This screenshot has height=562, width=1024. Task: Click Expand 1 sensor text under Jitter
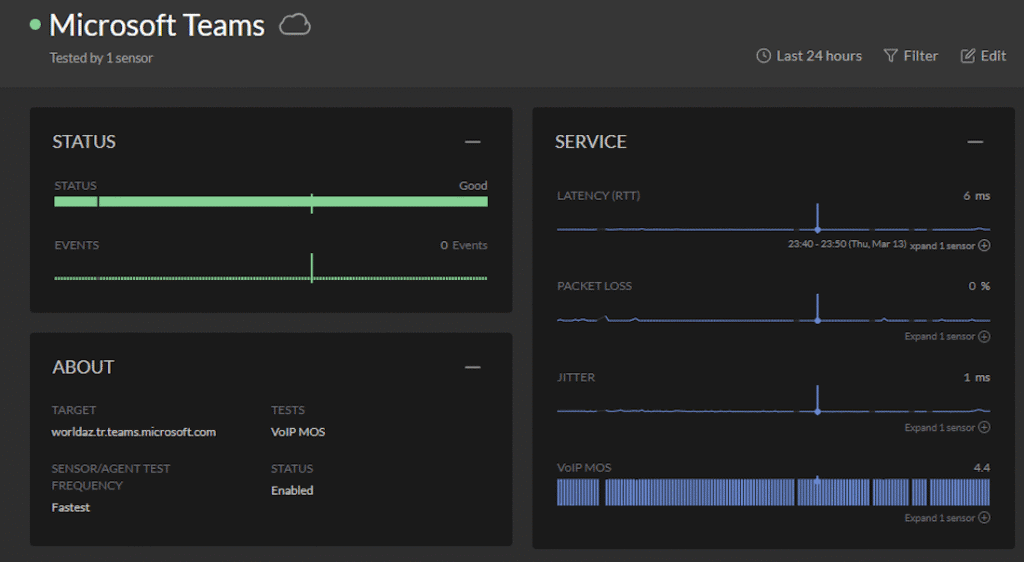pos(939,428)
